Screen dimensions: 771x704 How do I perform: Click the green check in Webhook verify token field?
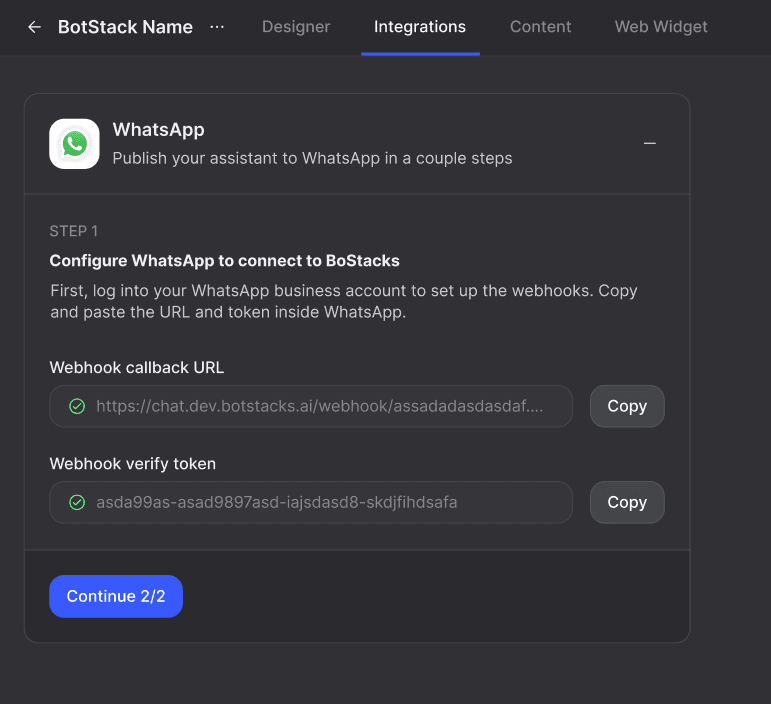(x=77, y=502)
